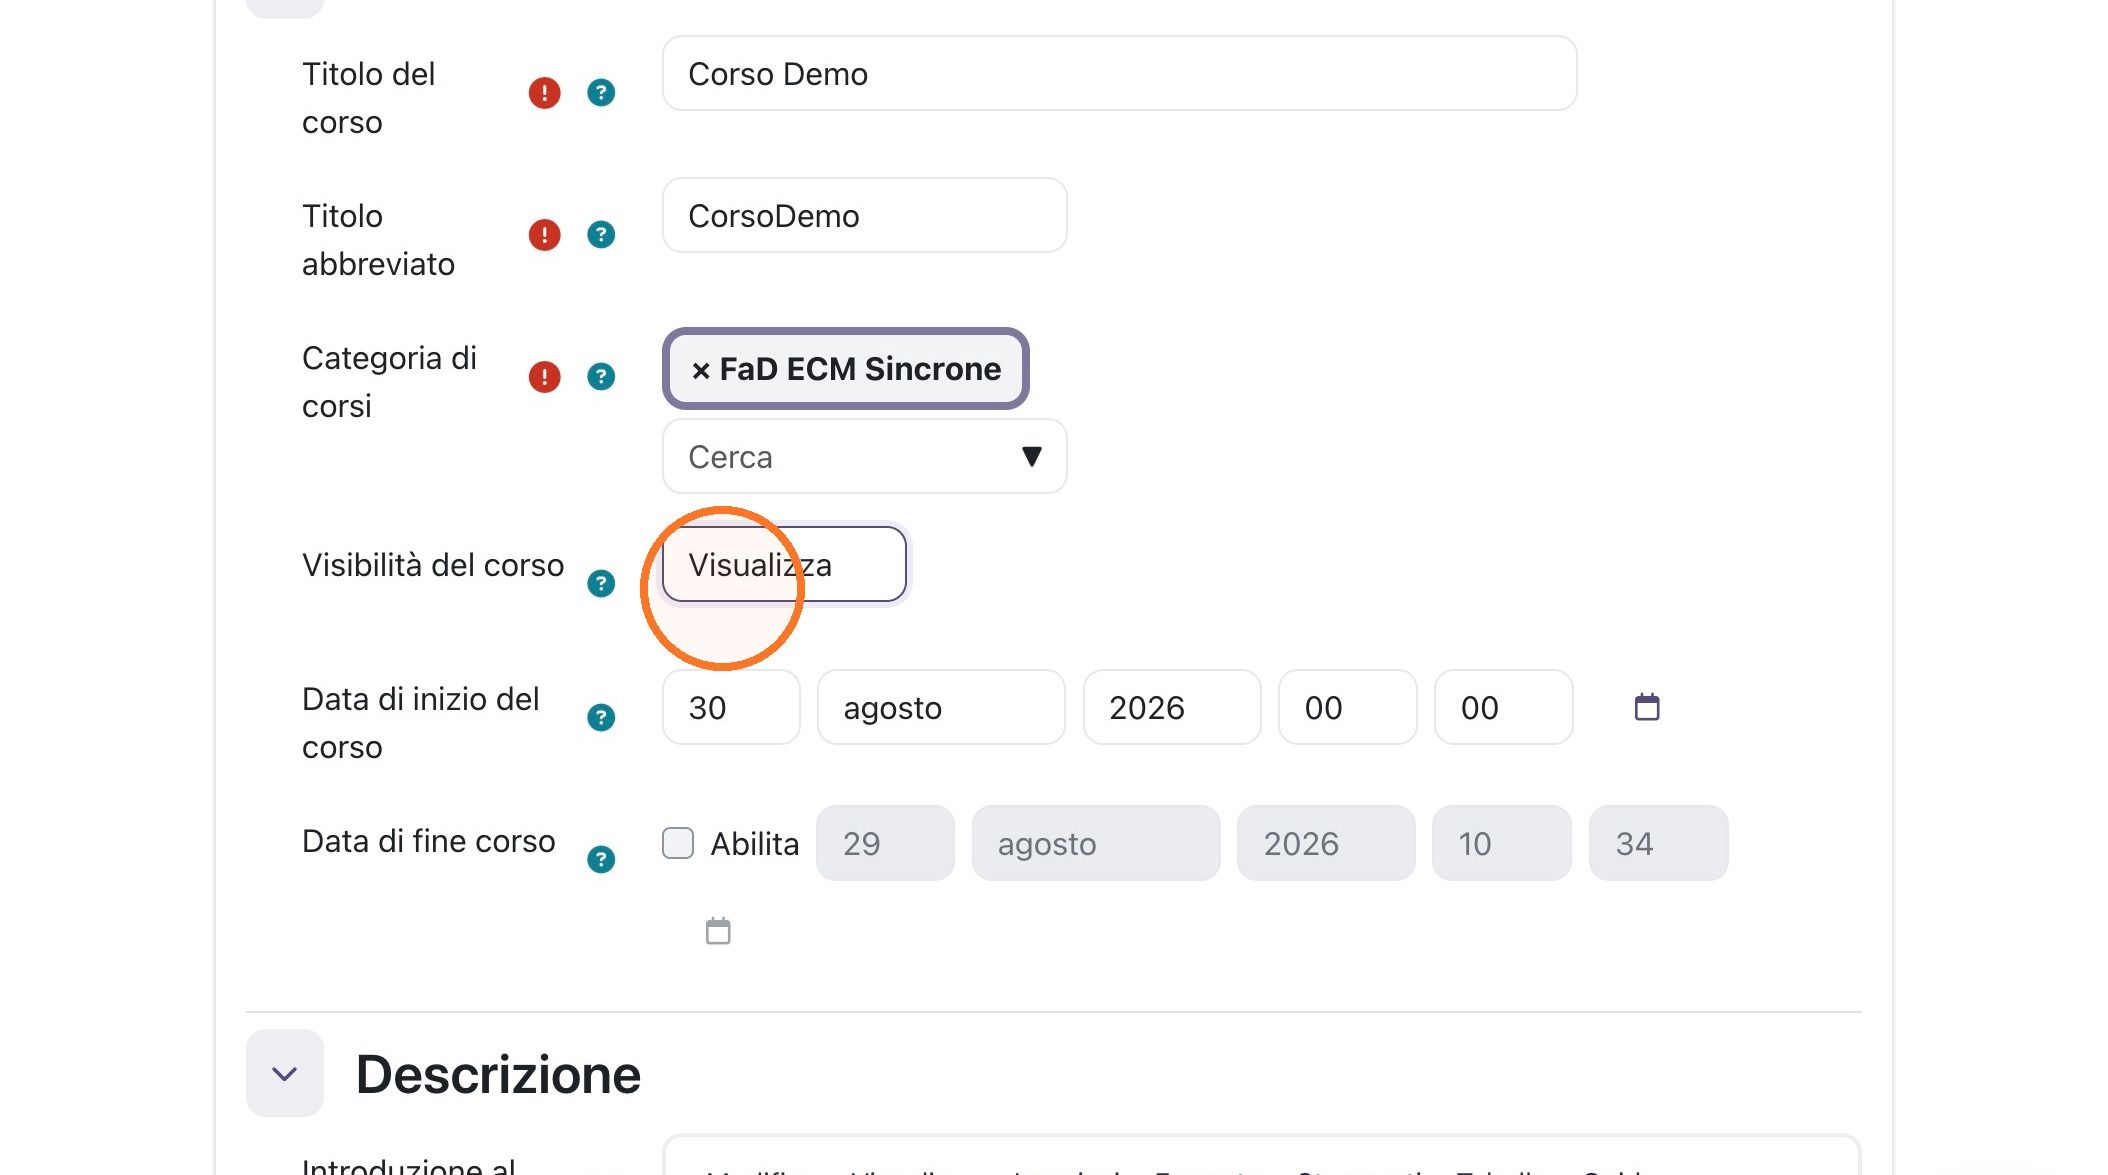Enable the Abilita checkbox for end date
The width and height of the screenshot is (2108, 1175).
click(678, 843)
